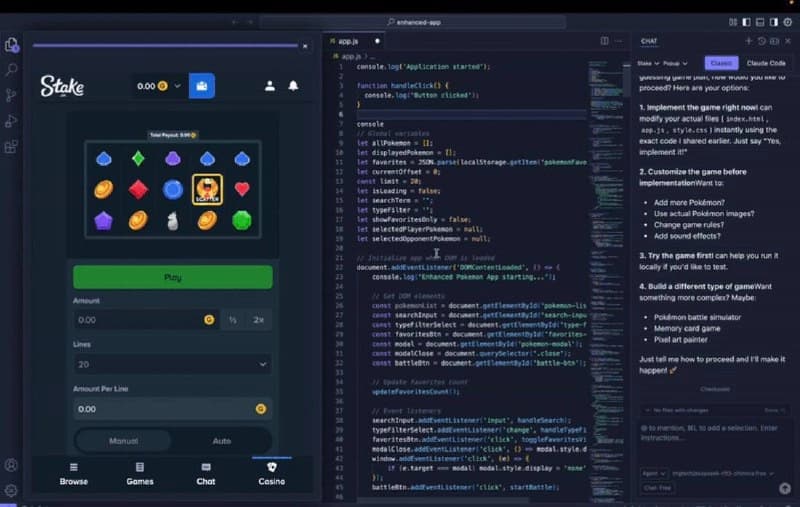This screenshot has height=507, width=800.
Task: Select the CHAT panel tab
Action: click(649, 41)
